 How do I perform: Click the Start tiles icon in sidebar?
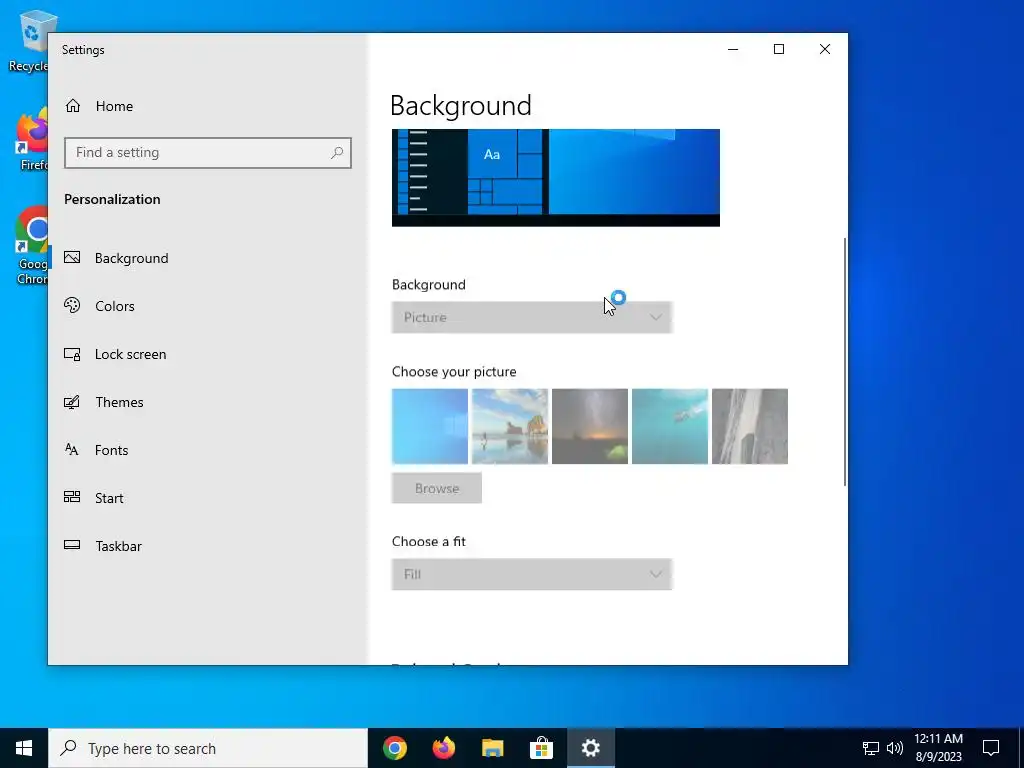(x=72, y=497)
